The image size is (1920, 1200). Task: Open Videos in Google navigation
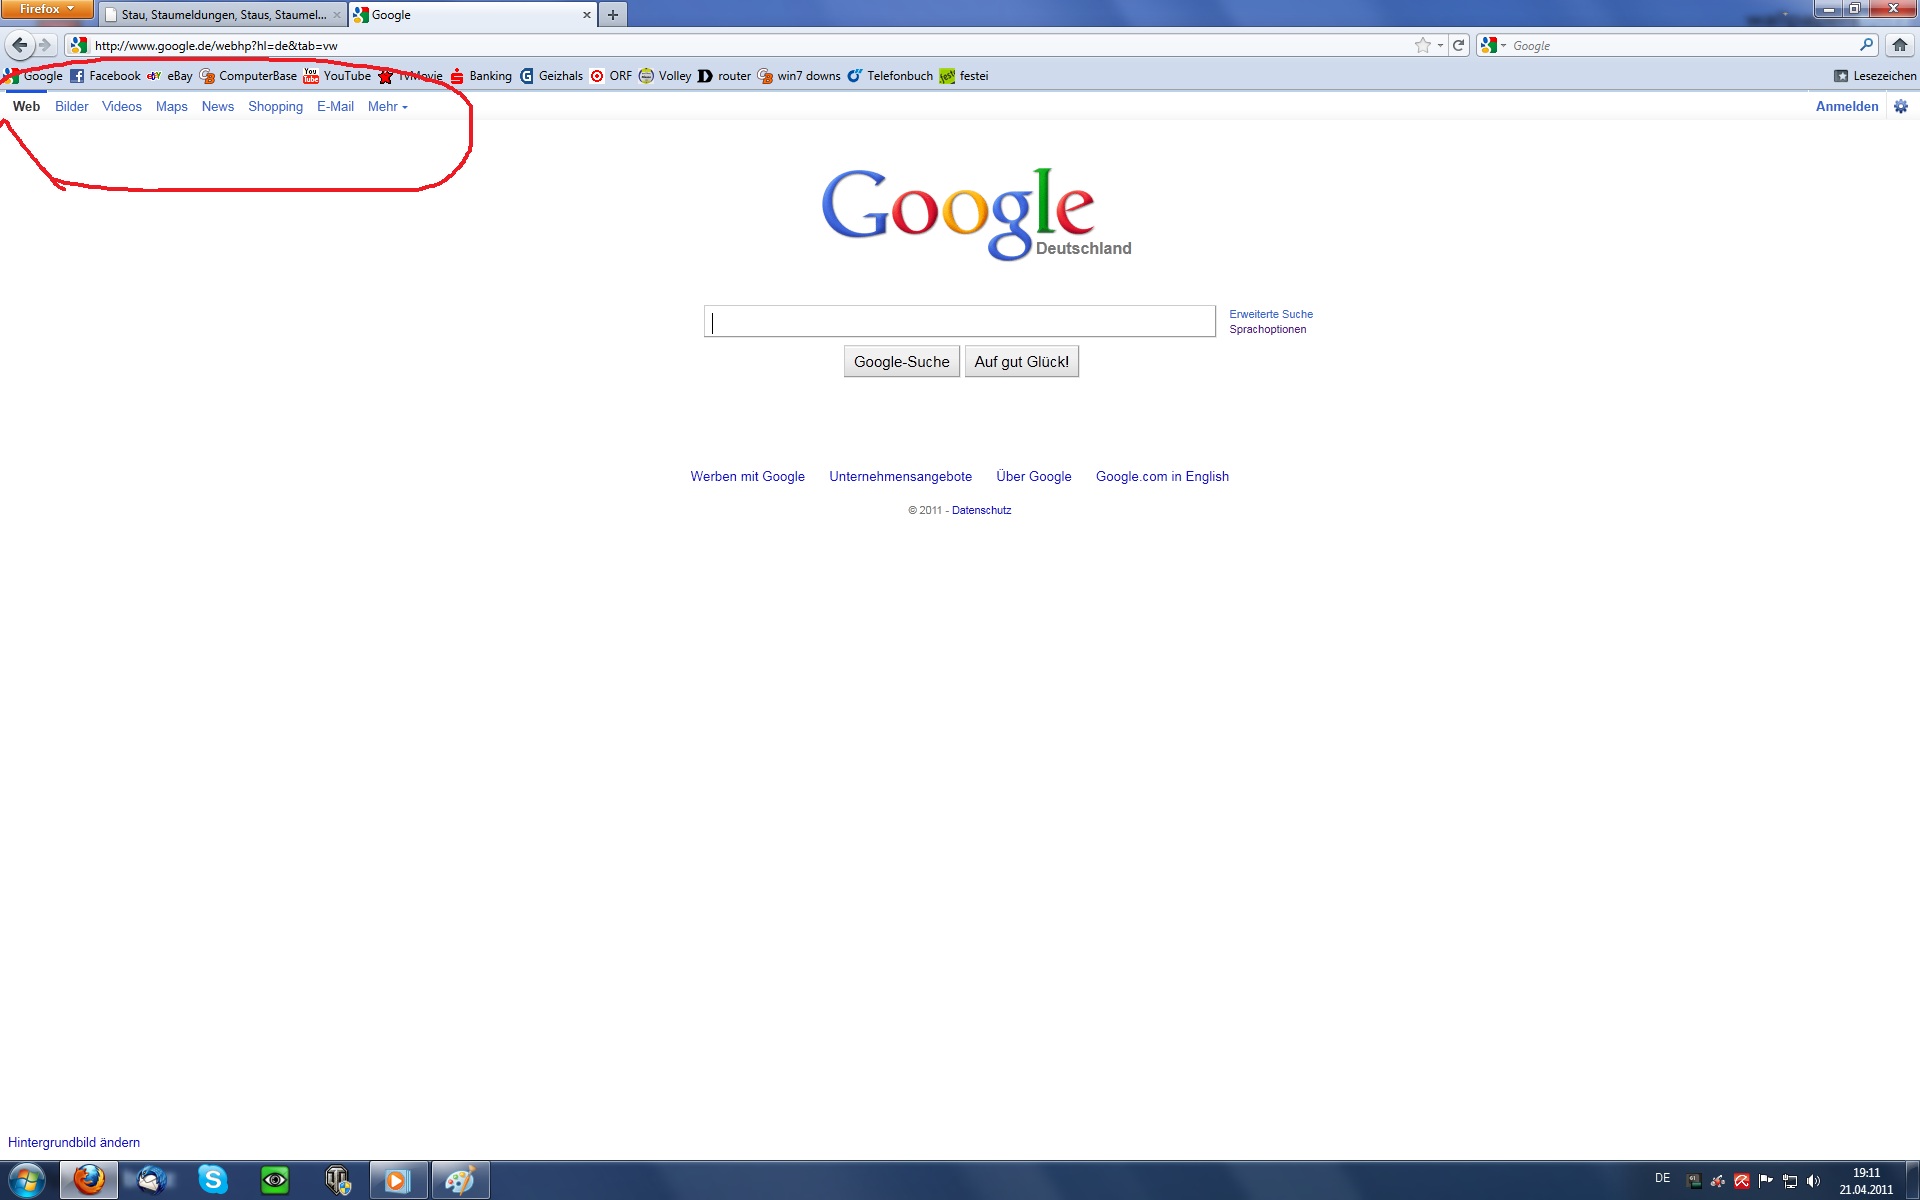122,106
